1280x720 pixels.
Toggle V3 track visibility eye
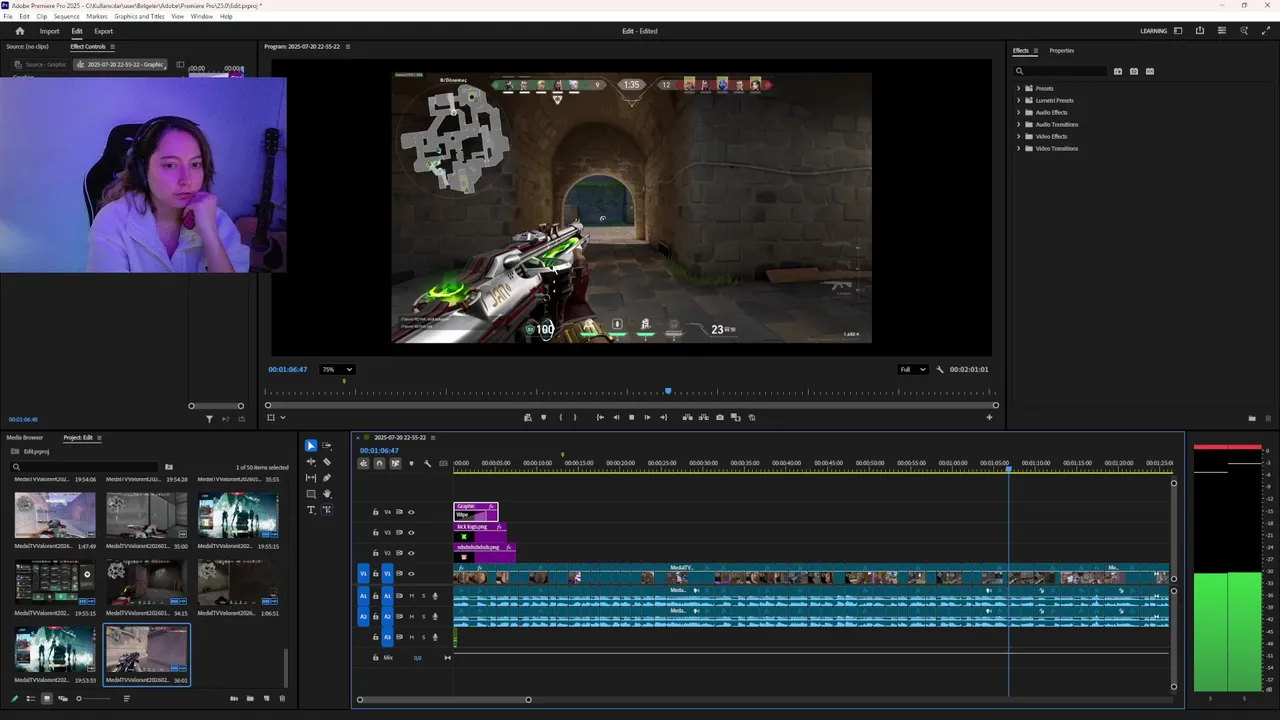tap(410, 532)
